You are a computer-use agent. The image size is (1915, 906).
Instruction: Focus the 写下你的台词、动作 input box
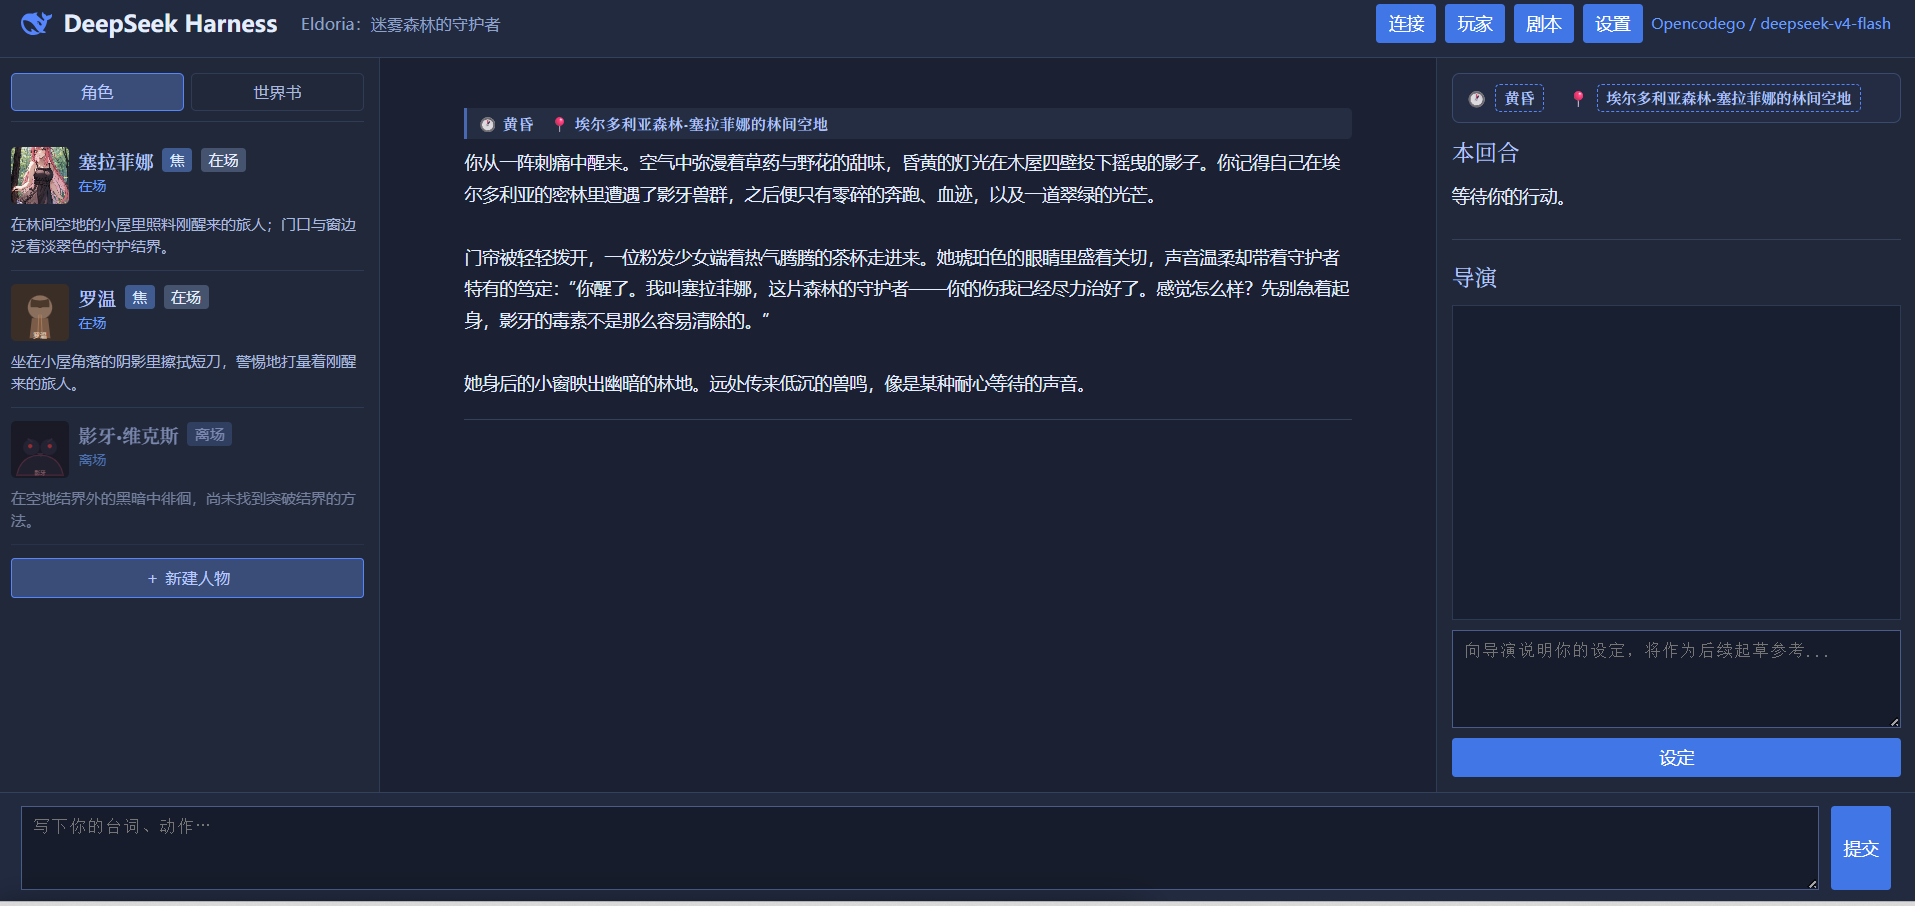(919, 848)
